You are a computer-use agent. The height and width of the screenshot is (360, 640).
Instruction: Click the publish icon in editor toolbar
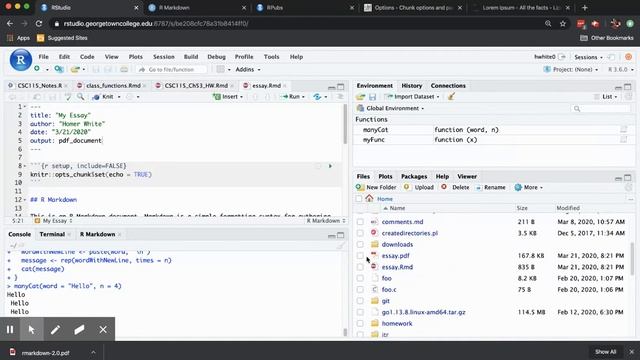pos(317,97)
